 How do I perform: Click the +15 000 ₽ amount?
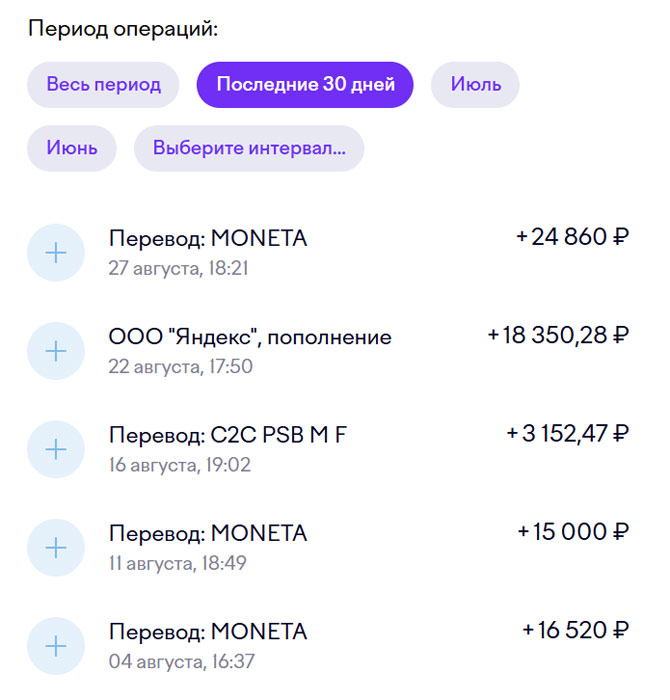573,532
